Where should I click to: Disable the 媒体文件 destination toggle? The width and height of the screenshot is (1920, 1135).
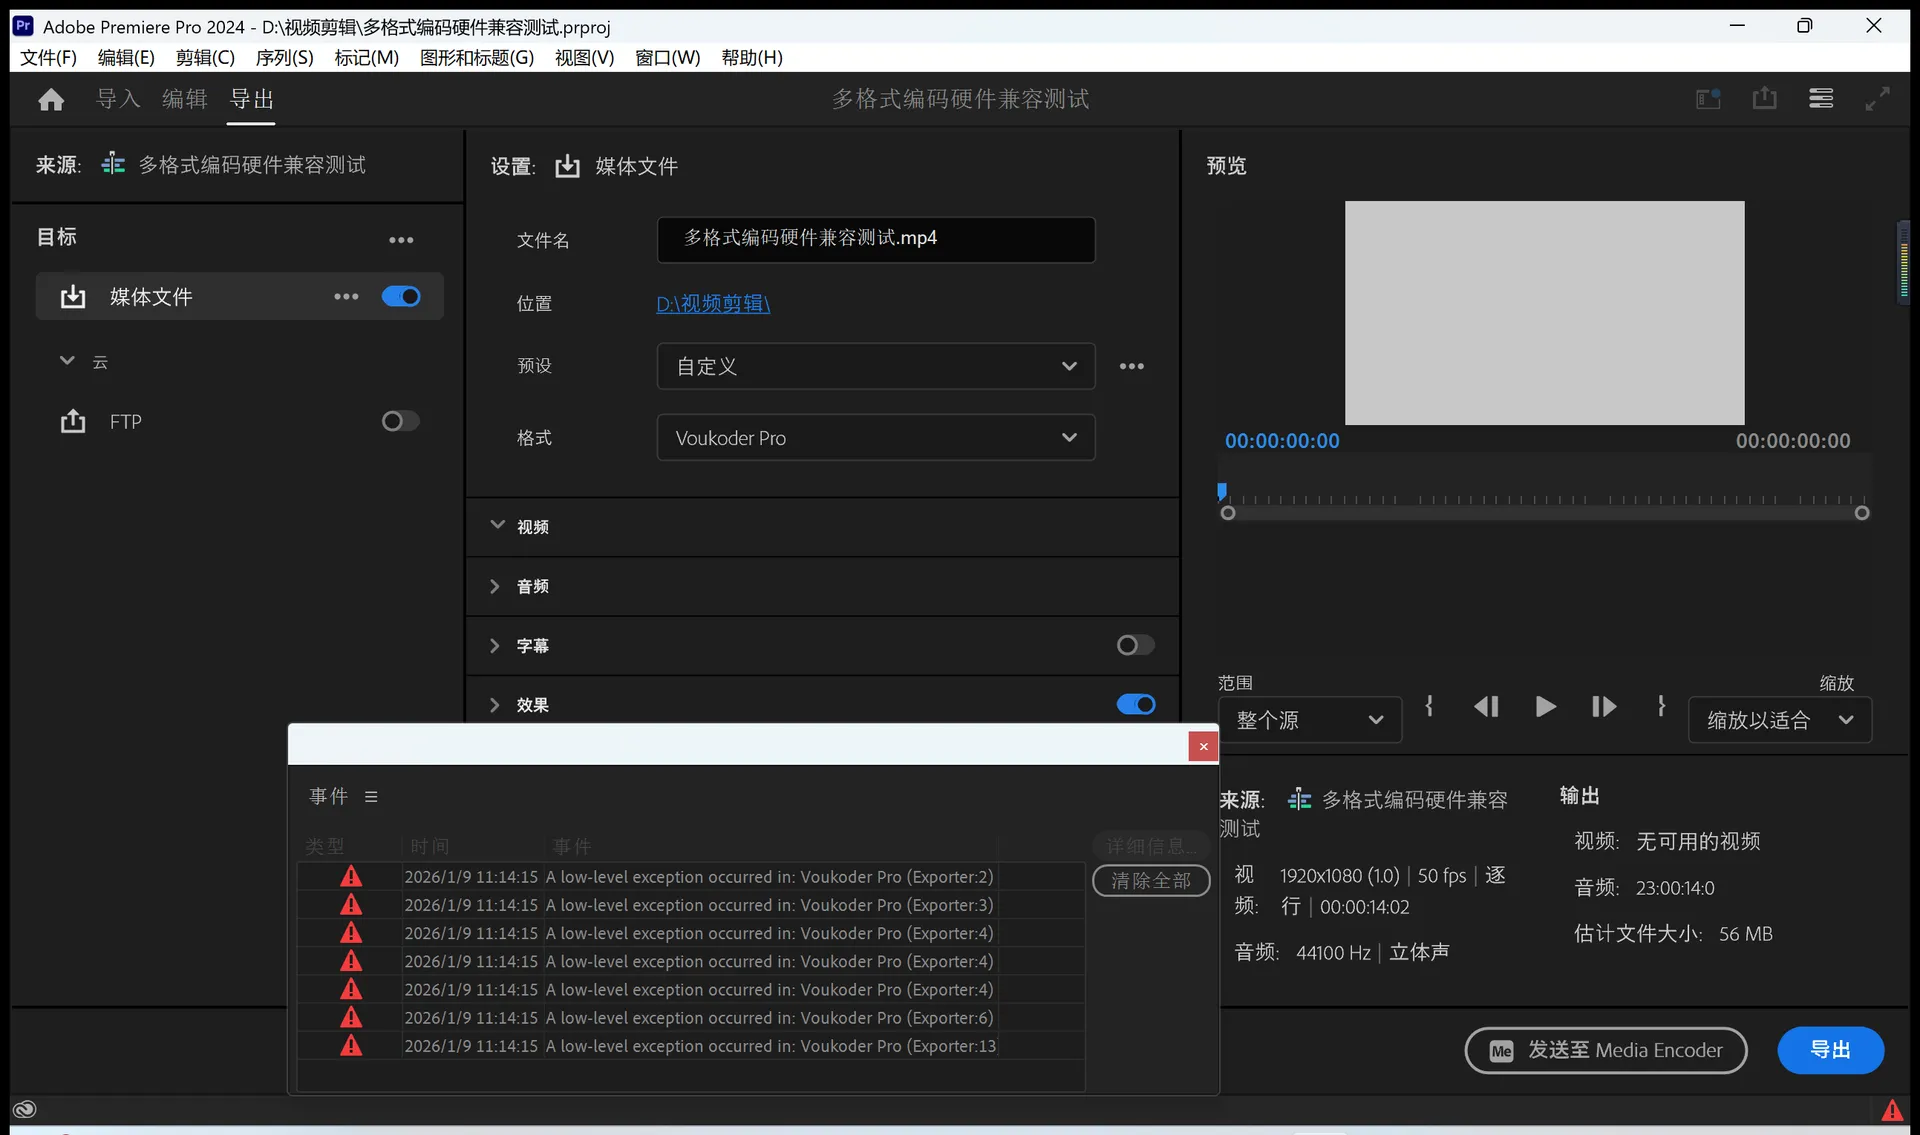click(401, 297)
